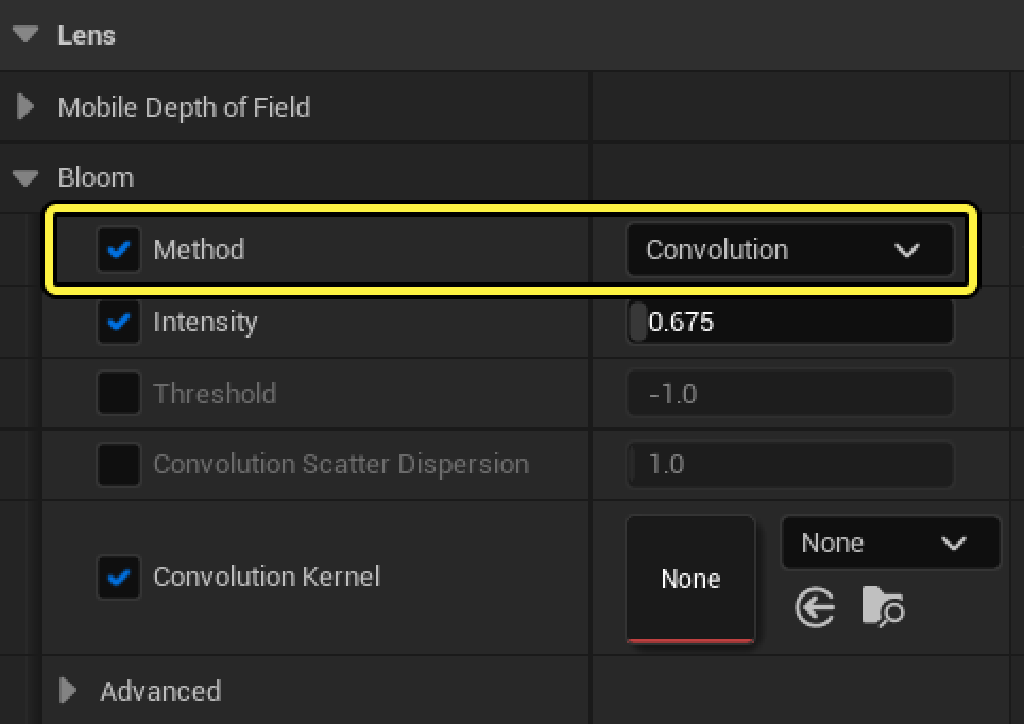Collapse the Bloom section
The width and height of the screenshot is (1024, 724).
(26, 178)
